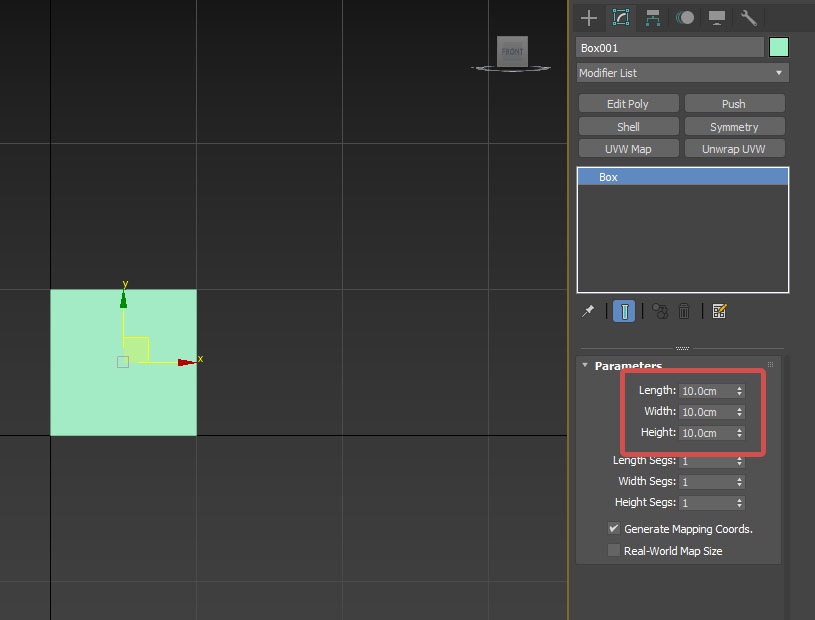Click the FRONT ViewCube face
This screenshot has height=620, width=815.
coord(512,51)
